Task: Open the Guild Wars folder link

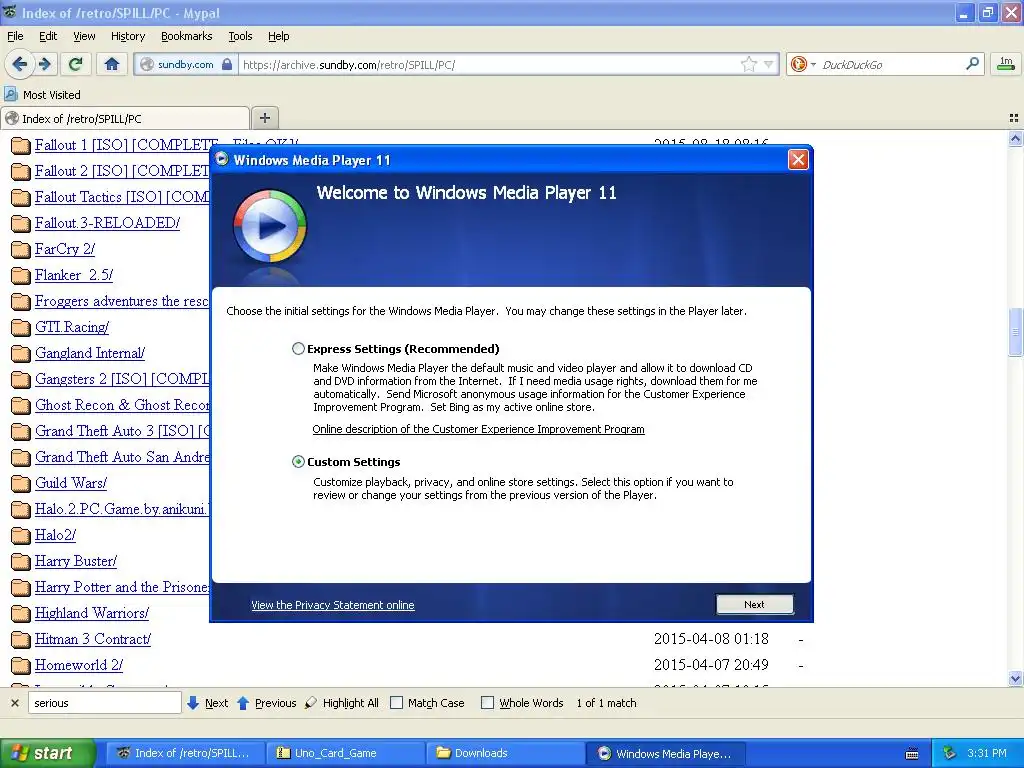Action: pyautogui.click(x=71, y=483)
